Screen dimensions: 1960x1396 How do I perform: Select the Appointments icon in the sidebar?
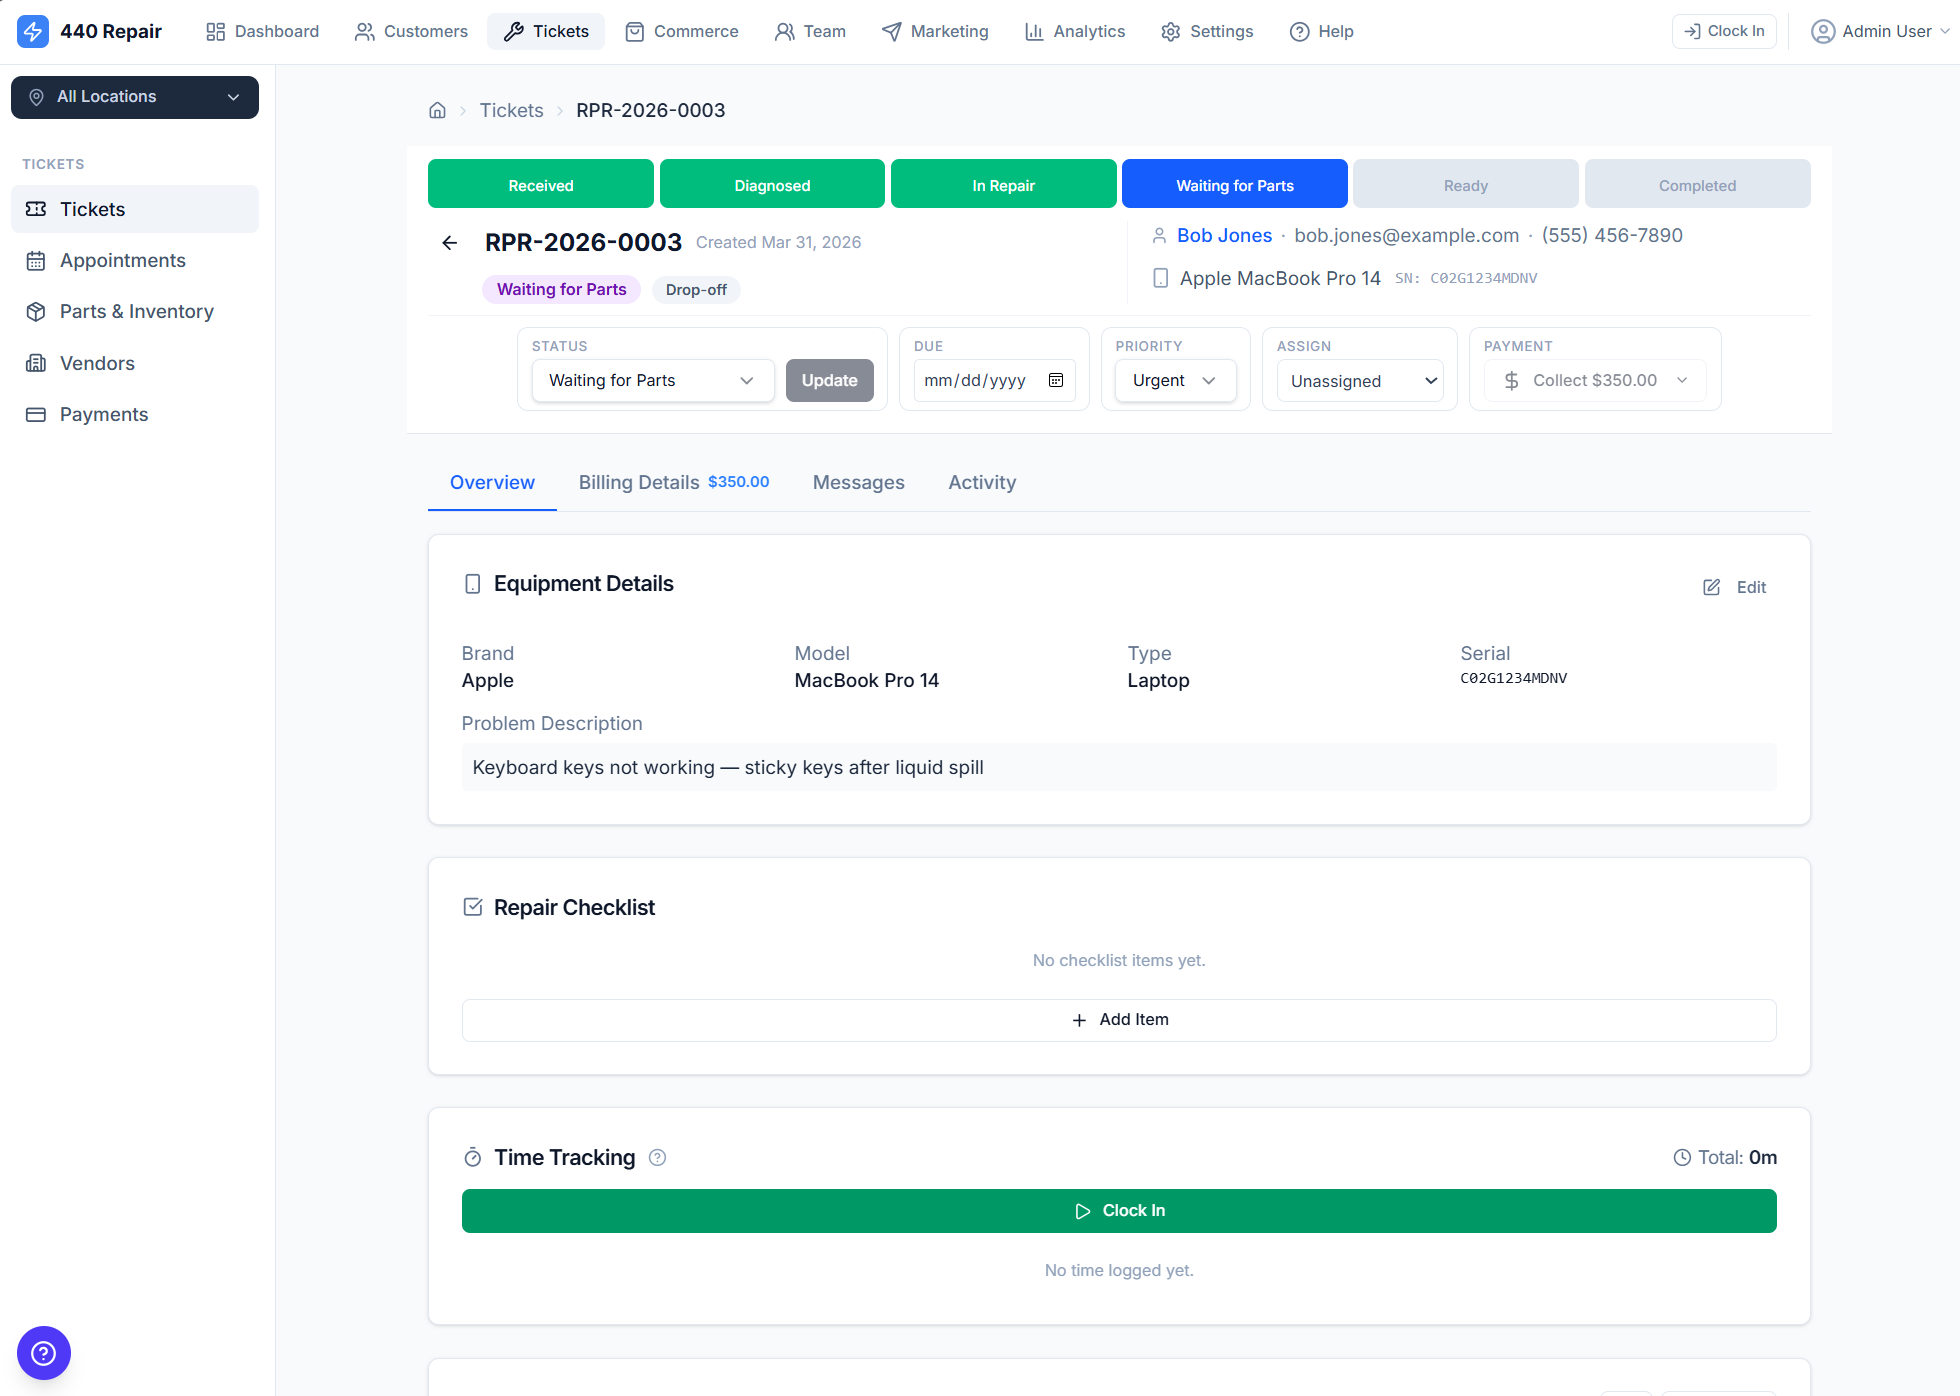[37, 260]
